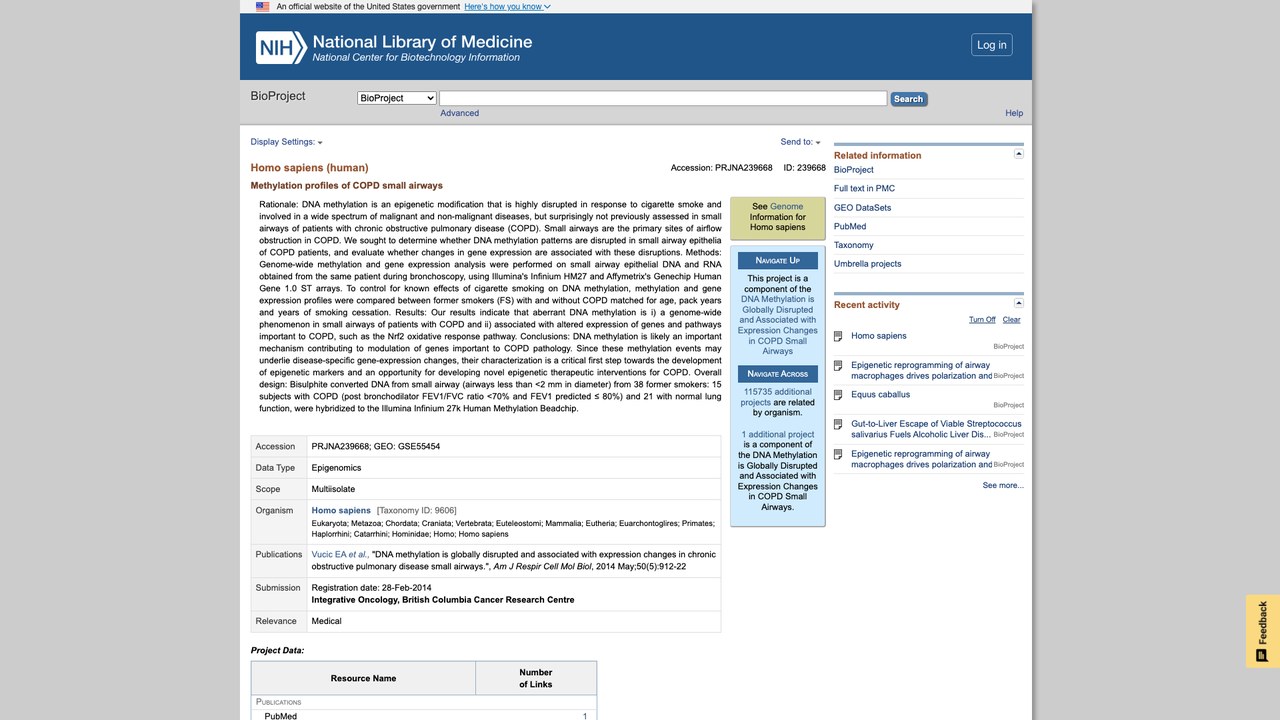
Task: Open '1 additional project' link
Action: click(x=778, y=435)
